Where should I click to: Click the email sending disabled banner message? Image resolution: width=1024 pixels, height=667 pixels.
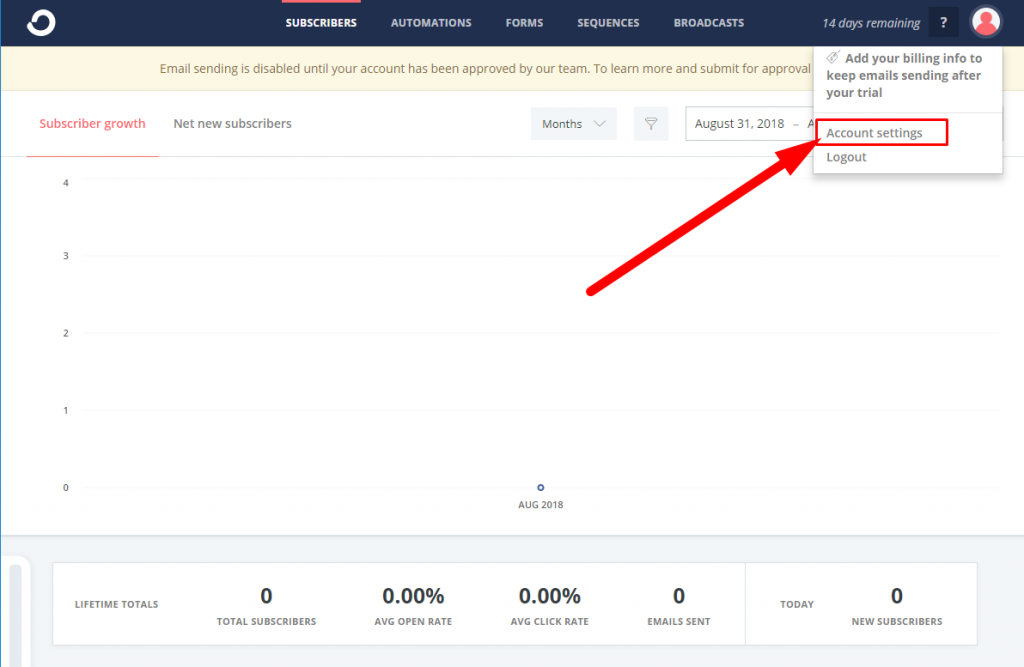tap(485, 69)
